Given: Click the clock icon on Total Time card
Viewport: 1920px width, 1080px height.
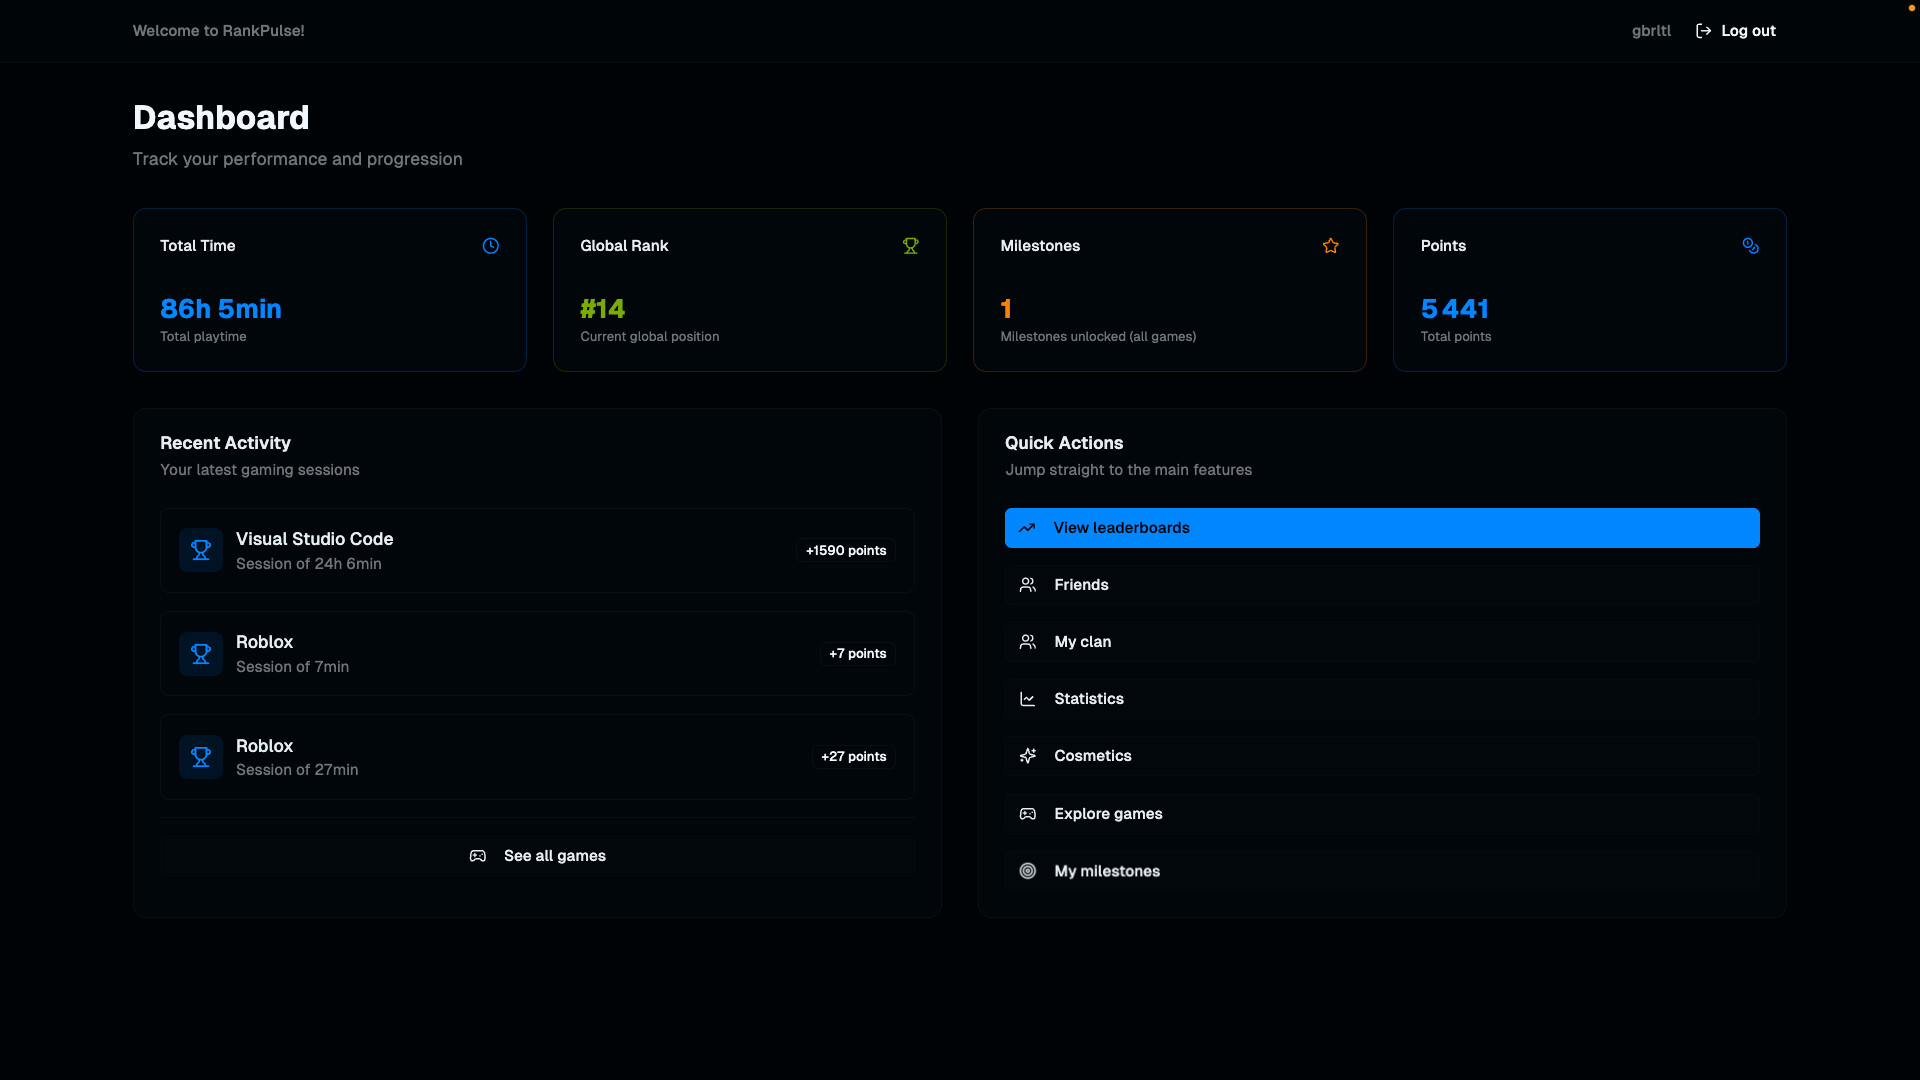Looking at the screenshot, I should tap(490, 246).
